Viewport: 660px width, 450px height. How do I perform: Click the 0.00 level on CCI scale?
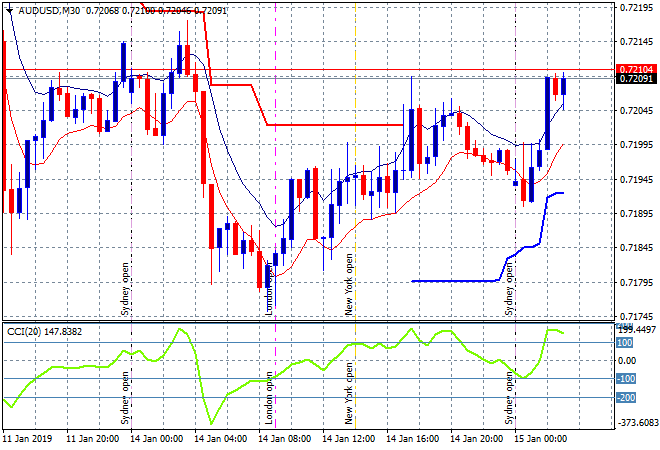pyautogui.click(x=626, y=361)
